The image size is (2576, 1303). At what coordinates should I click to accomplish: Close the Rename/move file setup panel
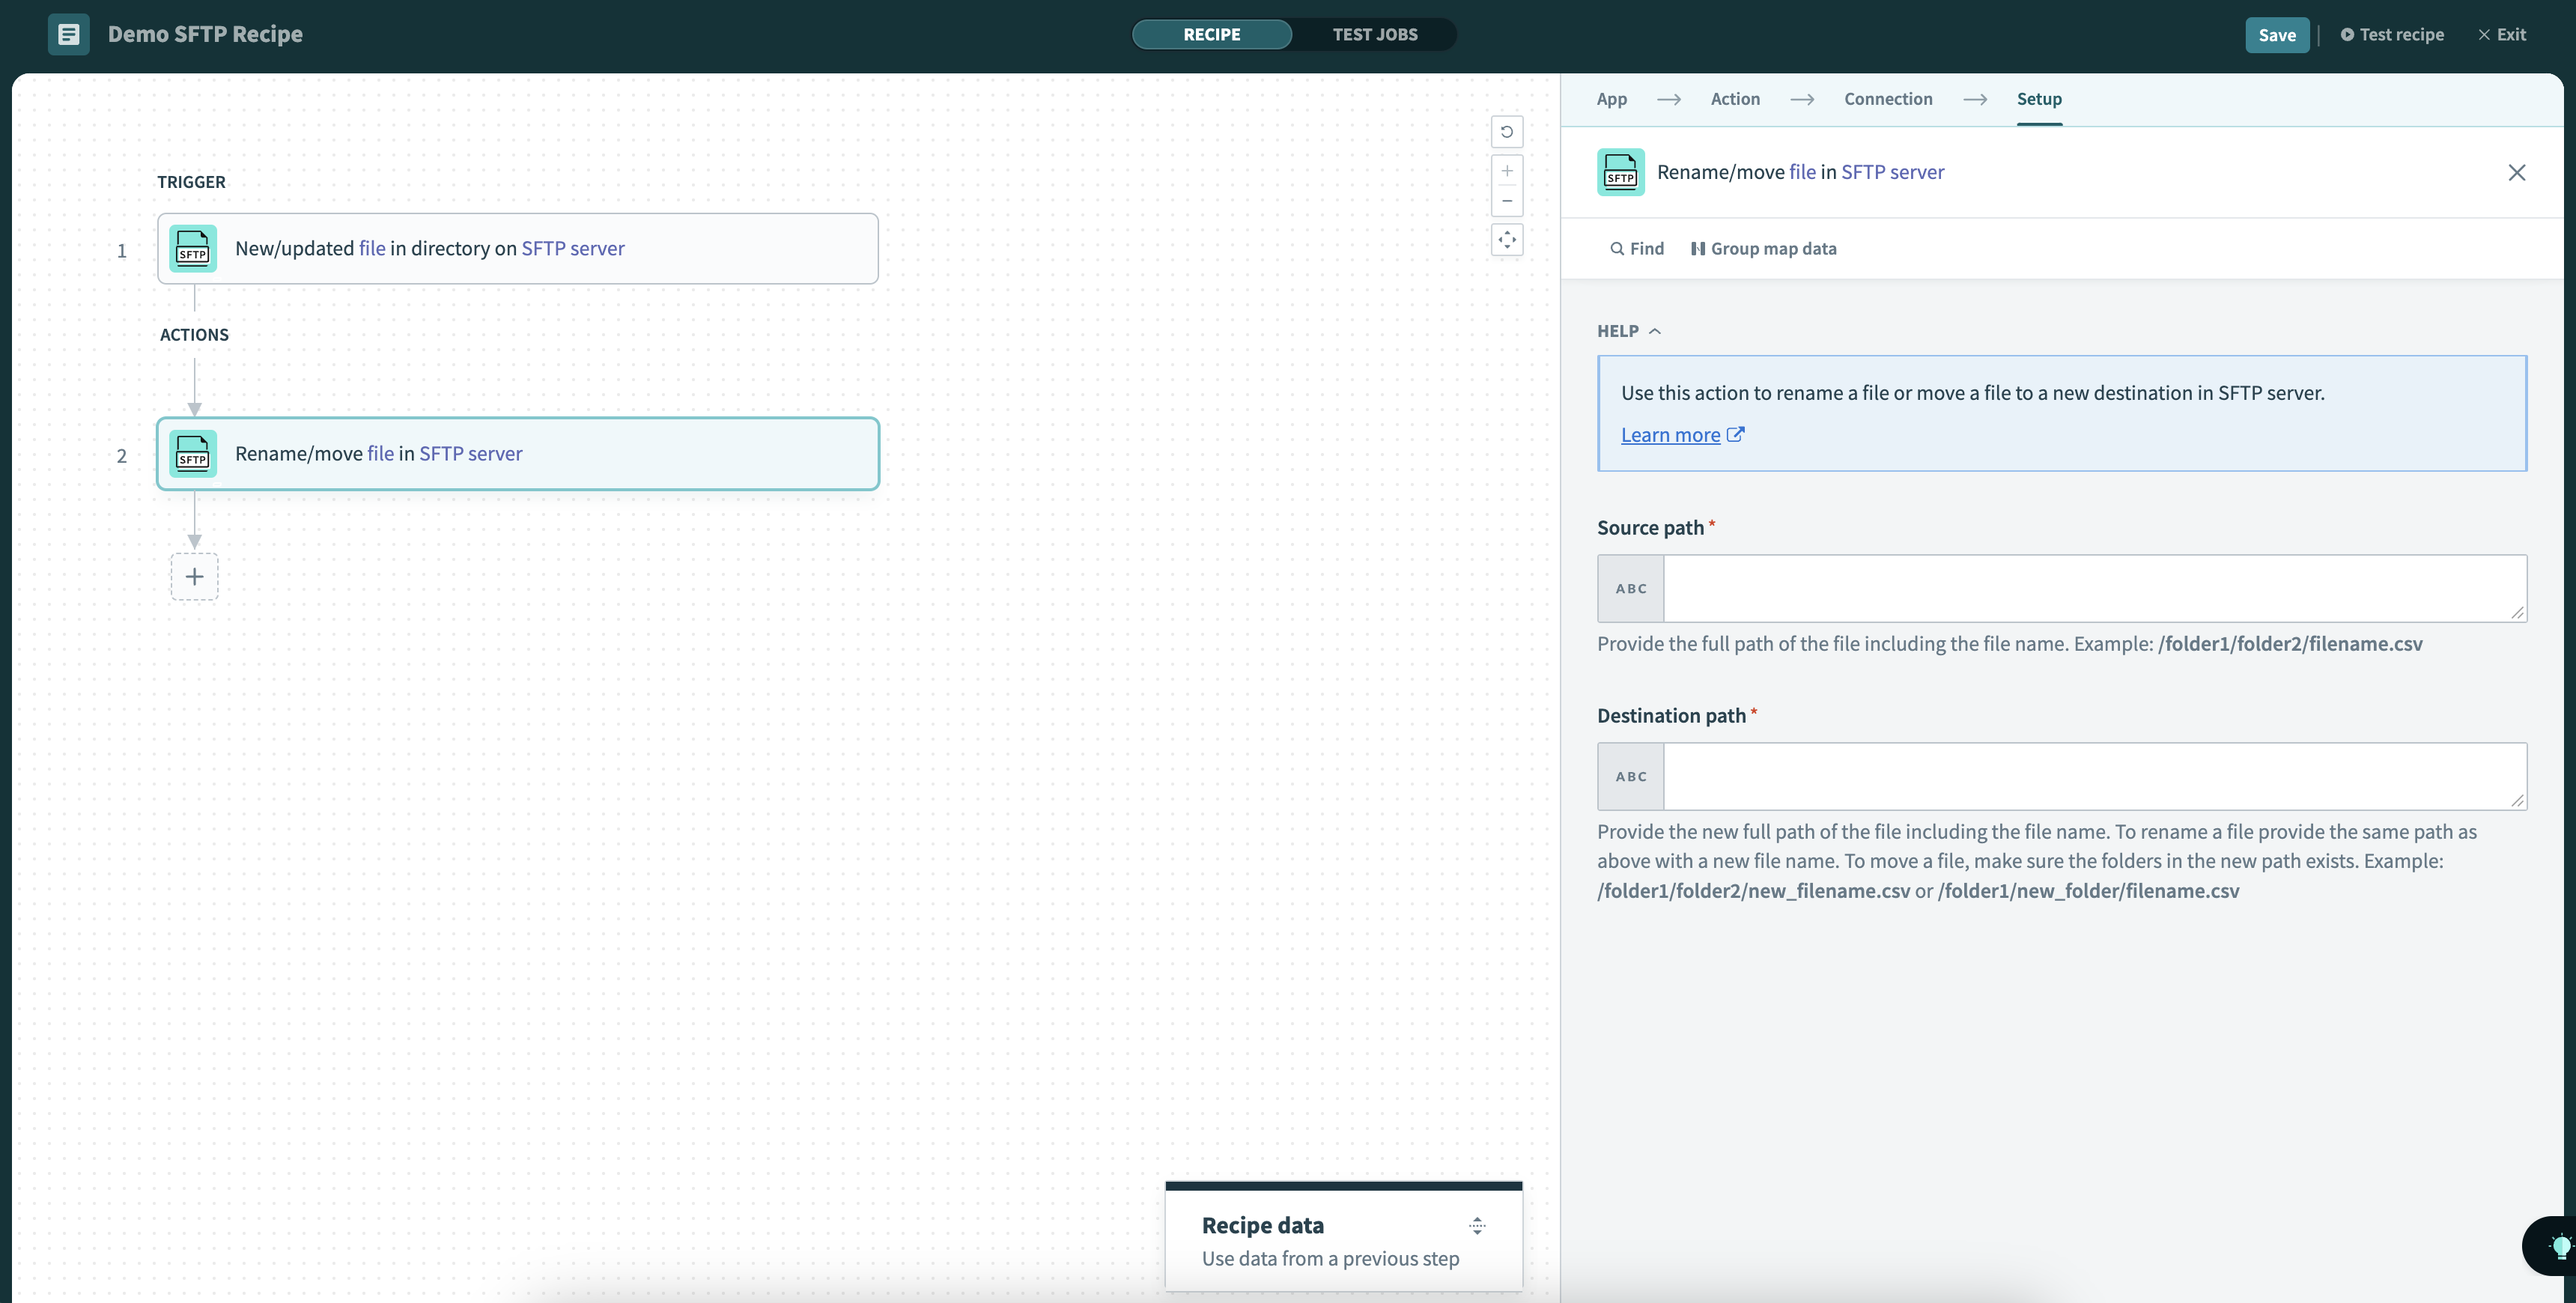click(x=2516, y=173)
